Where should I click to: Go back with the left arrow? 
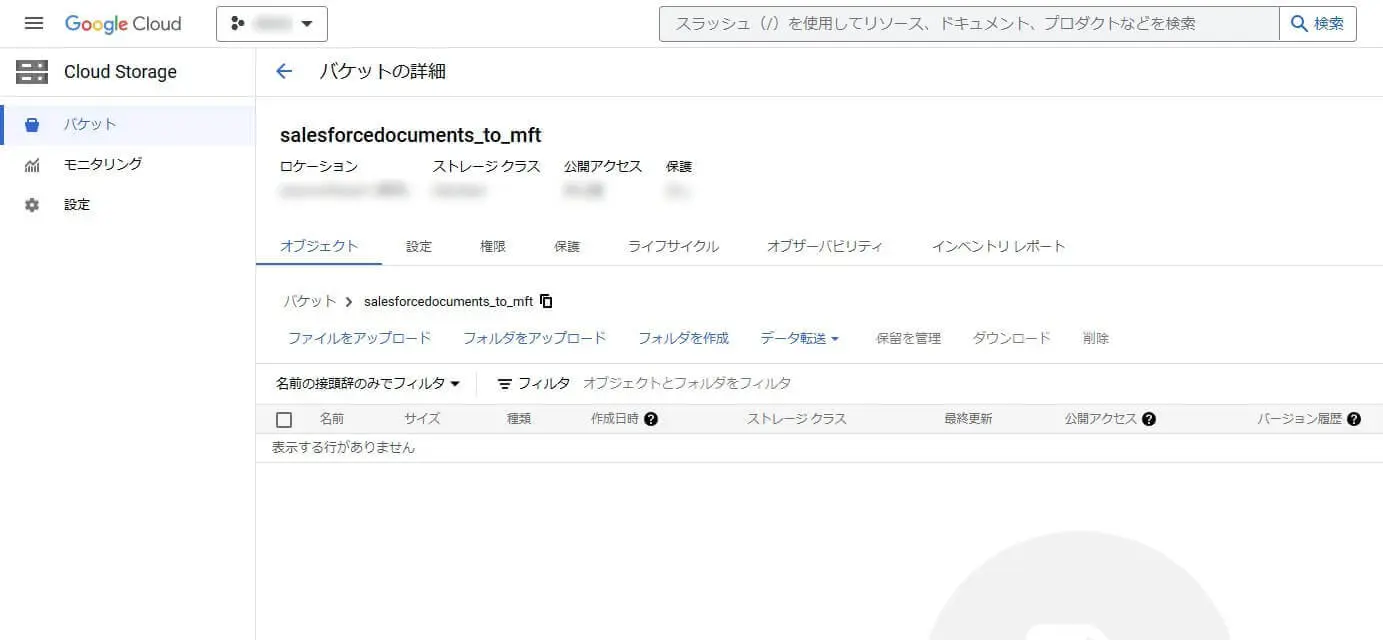(284, 71)
